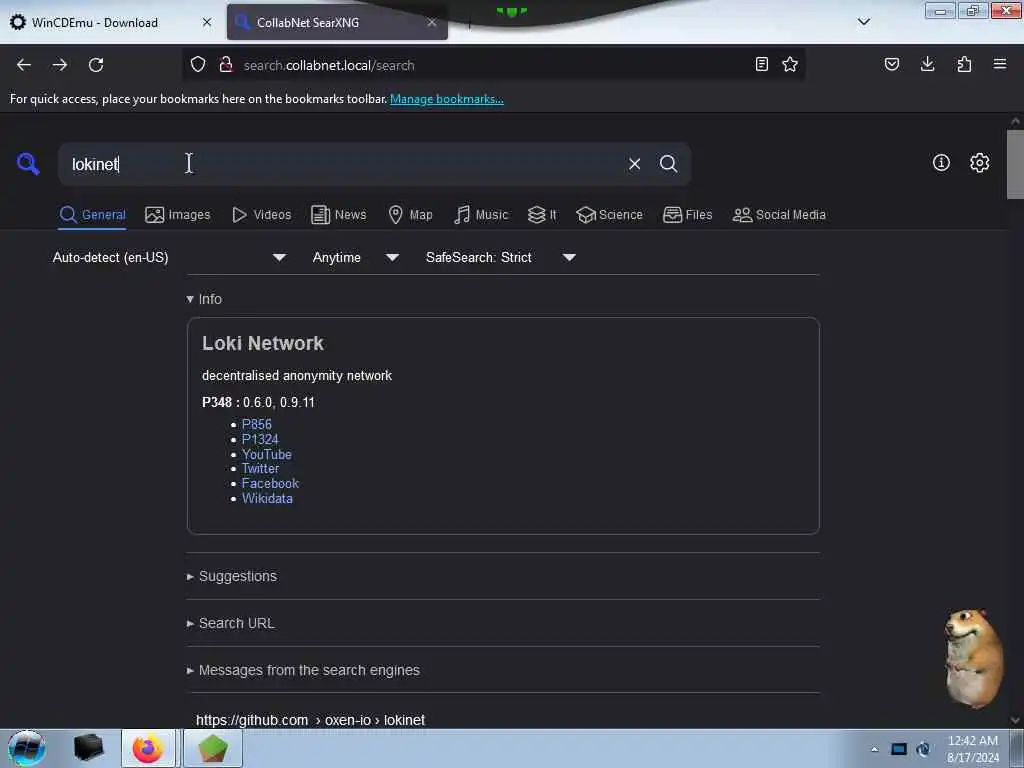
Task: Click the Loki Network heading
Action: 263,344
